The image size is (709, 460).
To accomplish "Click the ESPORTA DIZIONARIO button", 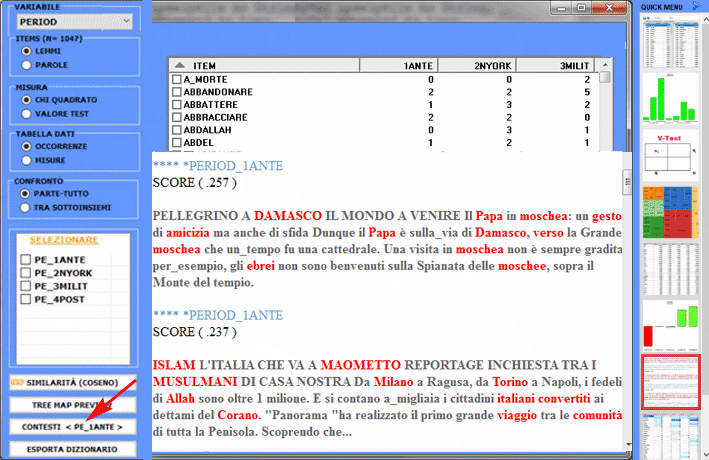I will pos(72,449).
